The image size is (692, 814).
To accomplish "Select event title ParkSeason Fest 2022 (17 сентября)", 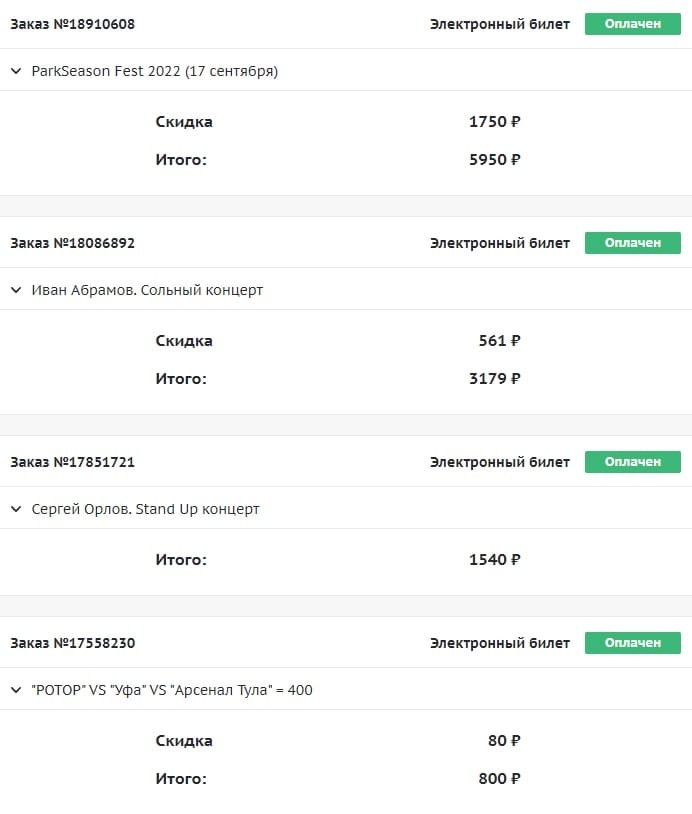I will [155, 71].
